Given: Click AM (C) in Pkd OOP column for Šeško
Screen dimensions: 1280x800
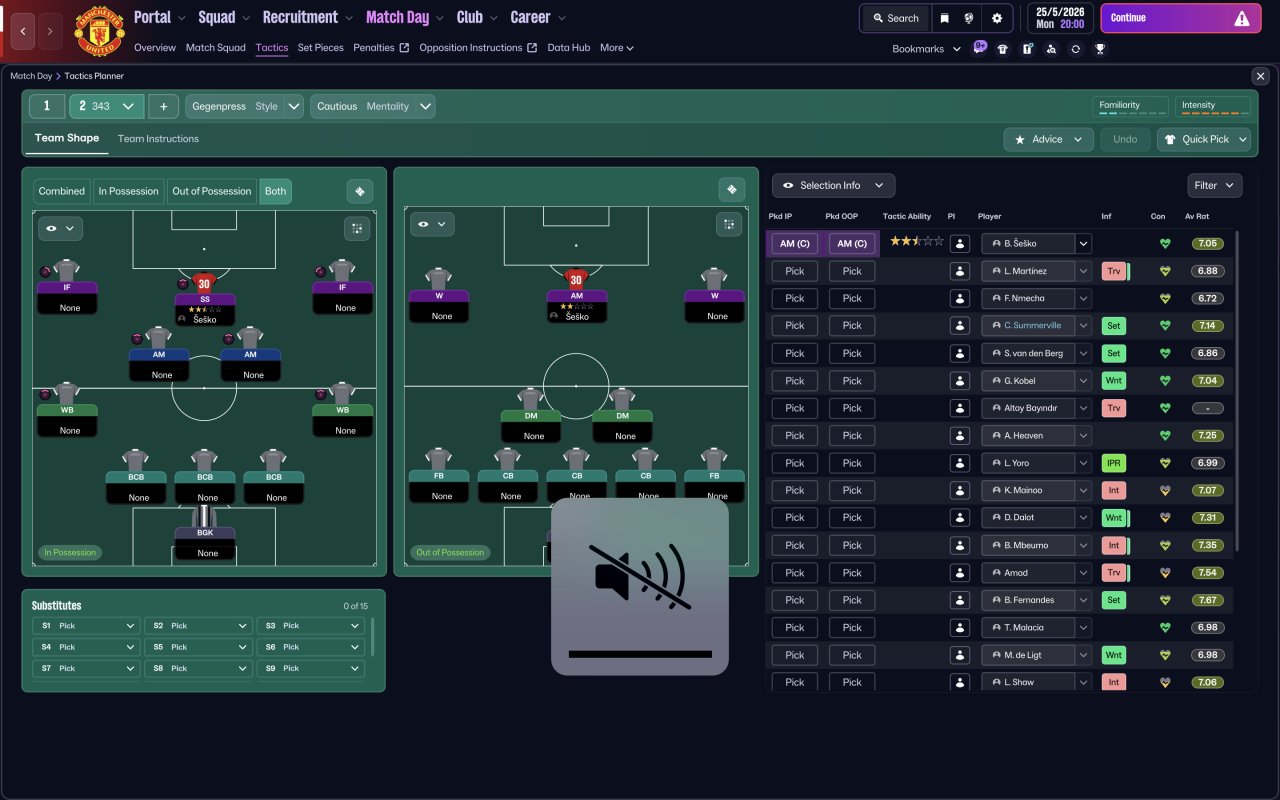Looking at the screenshot, I should (x=852, y=243).
